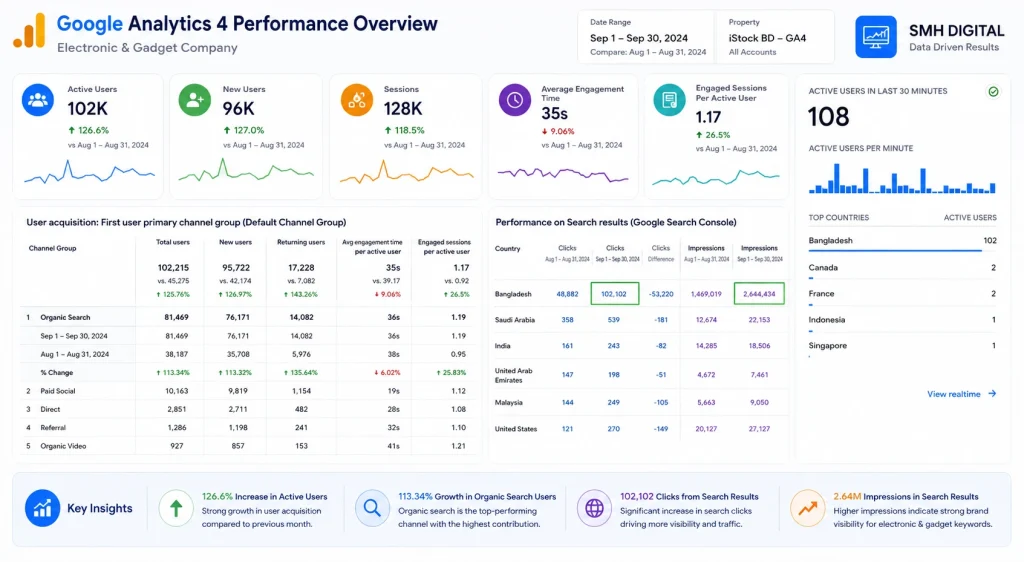Viewport: 1024px width, 562px height.
Task: Click the Average Engagement Time clock icon
Action: coord(515,100)
